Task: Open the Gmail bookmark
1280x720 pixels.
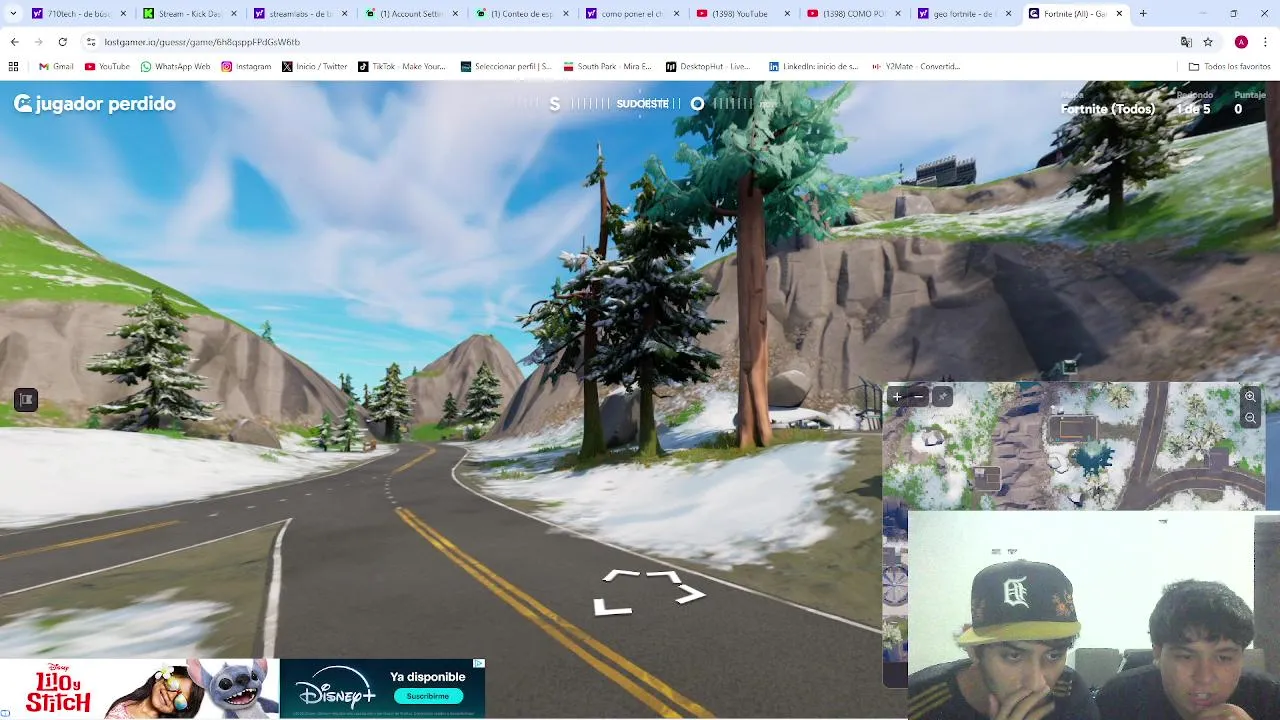Action: (x=56, y=66)
